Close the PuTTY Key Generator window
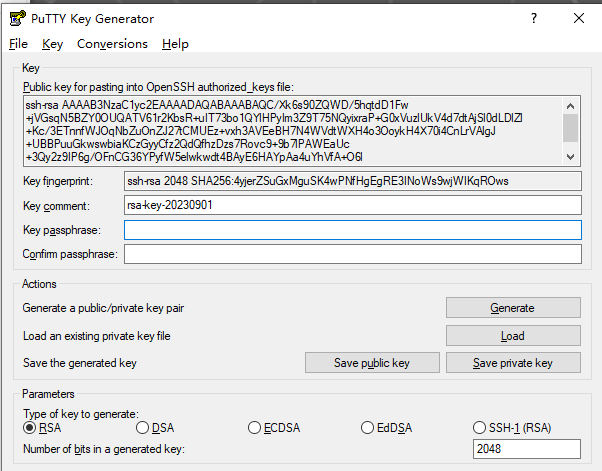The height and width of the screenshot is (471, 602). click(579, 18)
